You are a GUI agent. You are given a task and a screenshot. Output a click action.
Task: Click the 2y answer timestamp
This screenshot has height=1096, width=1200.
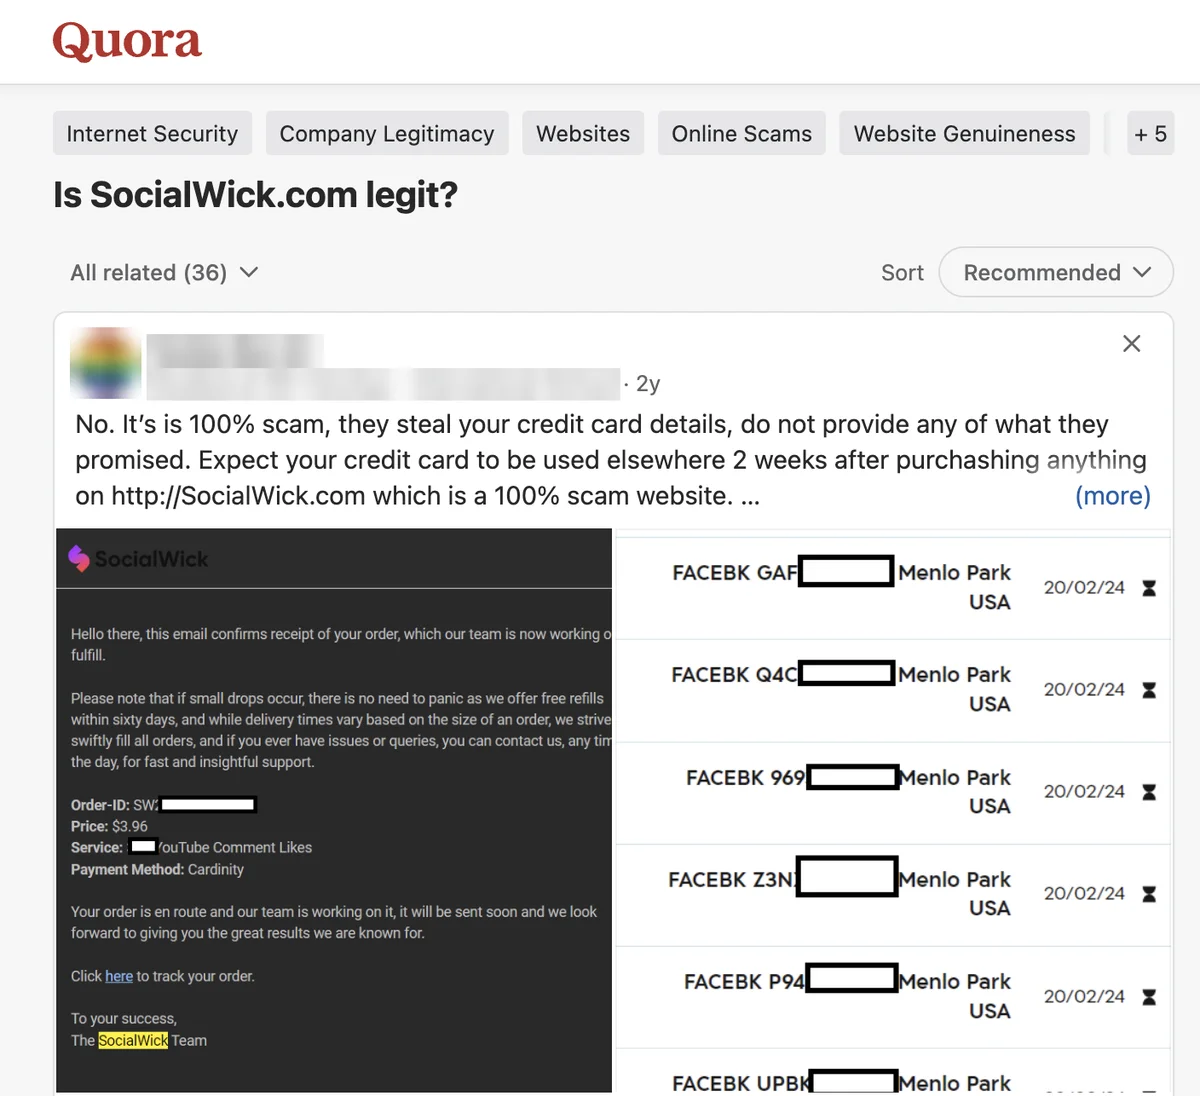point(648,384)
